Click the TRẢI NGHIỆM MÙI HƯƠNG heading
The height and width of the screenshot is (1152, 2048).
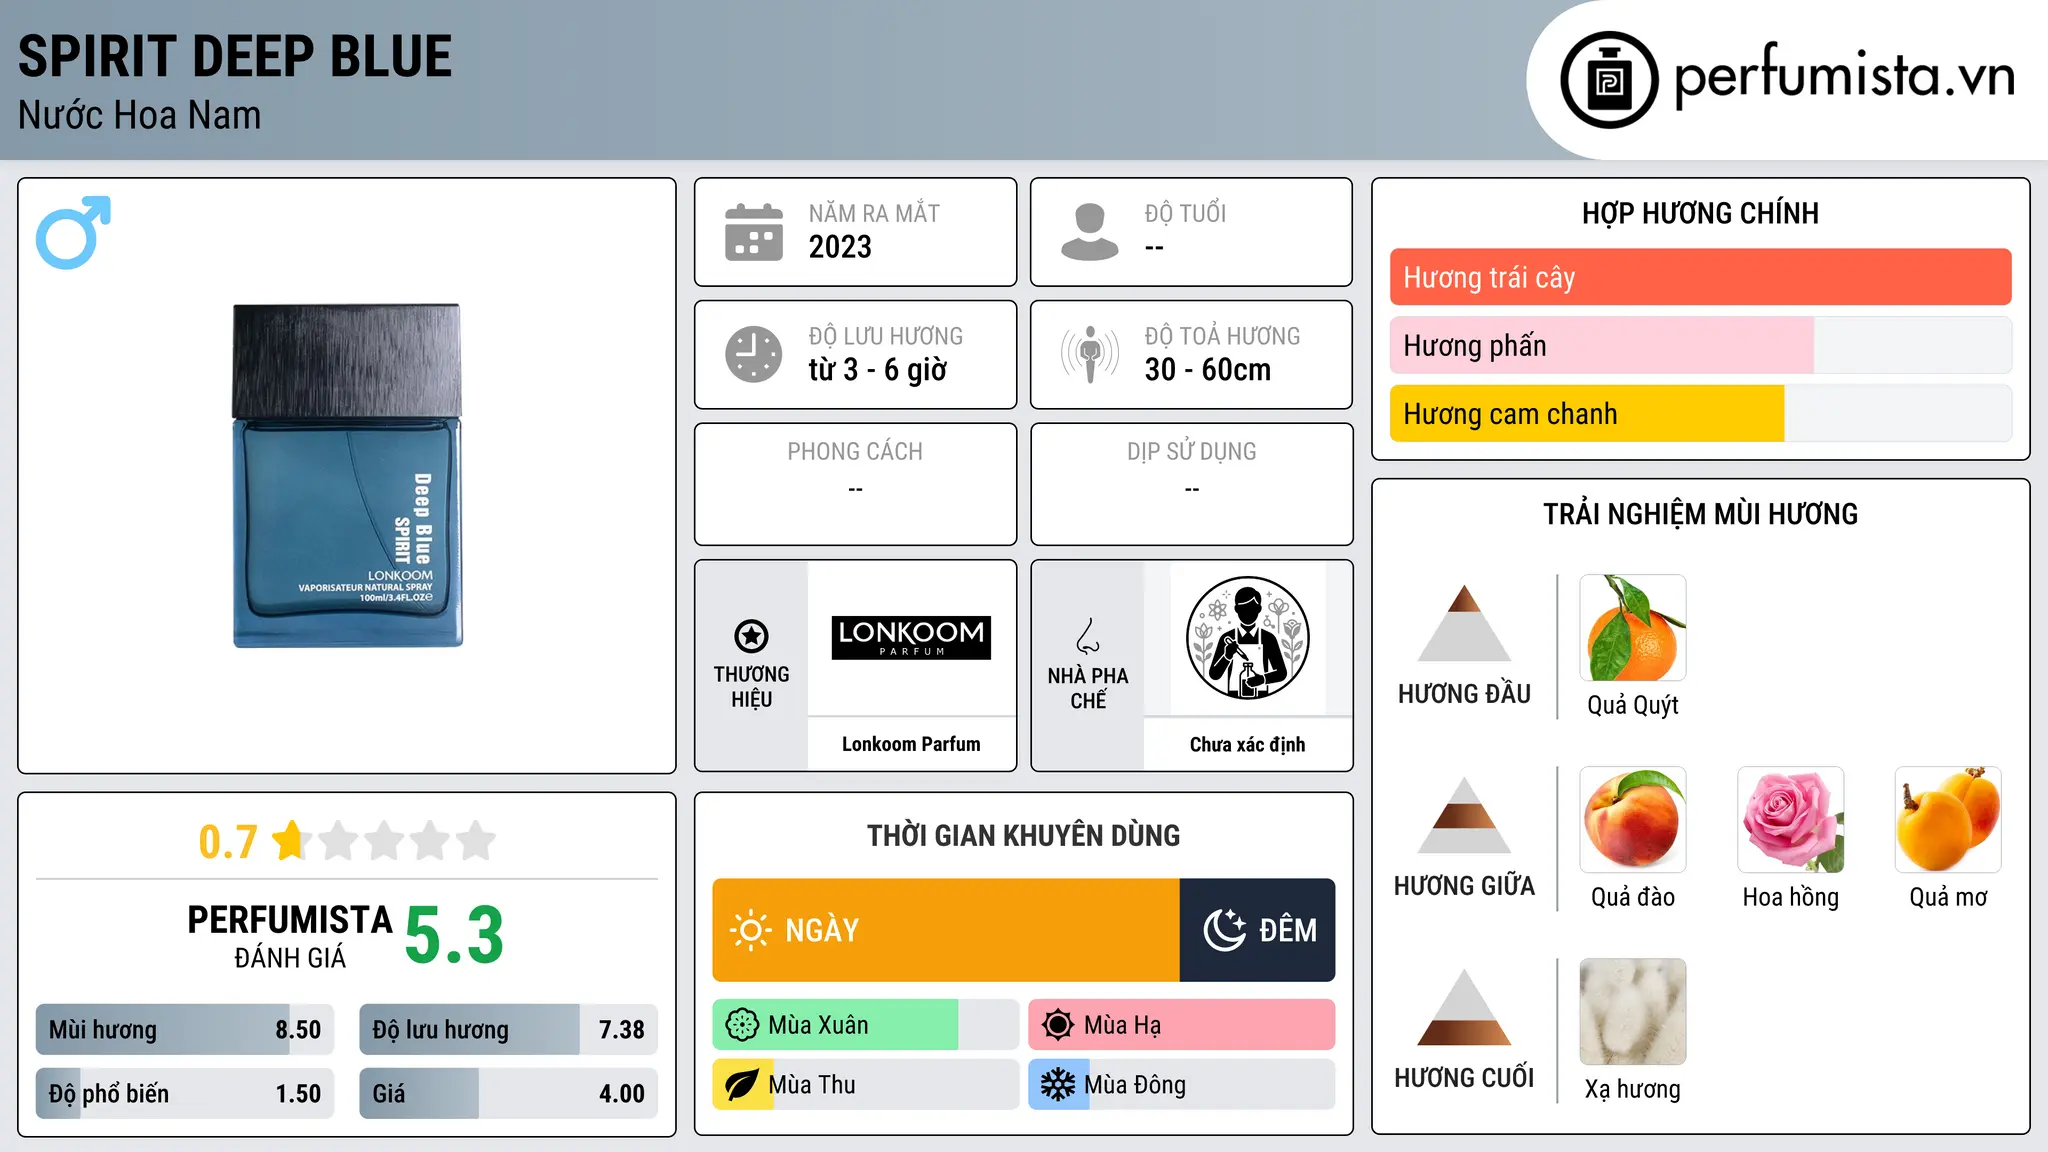click(x=1700, y=514)
